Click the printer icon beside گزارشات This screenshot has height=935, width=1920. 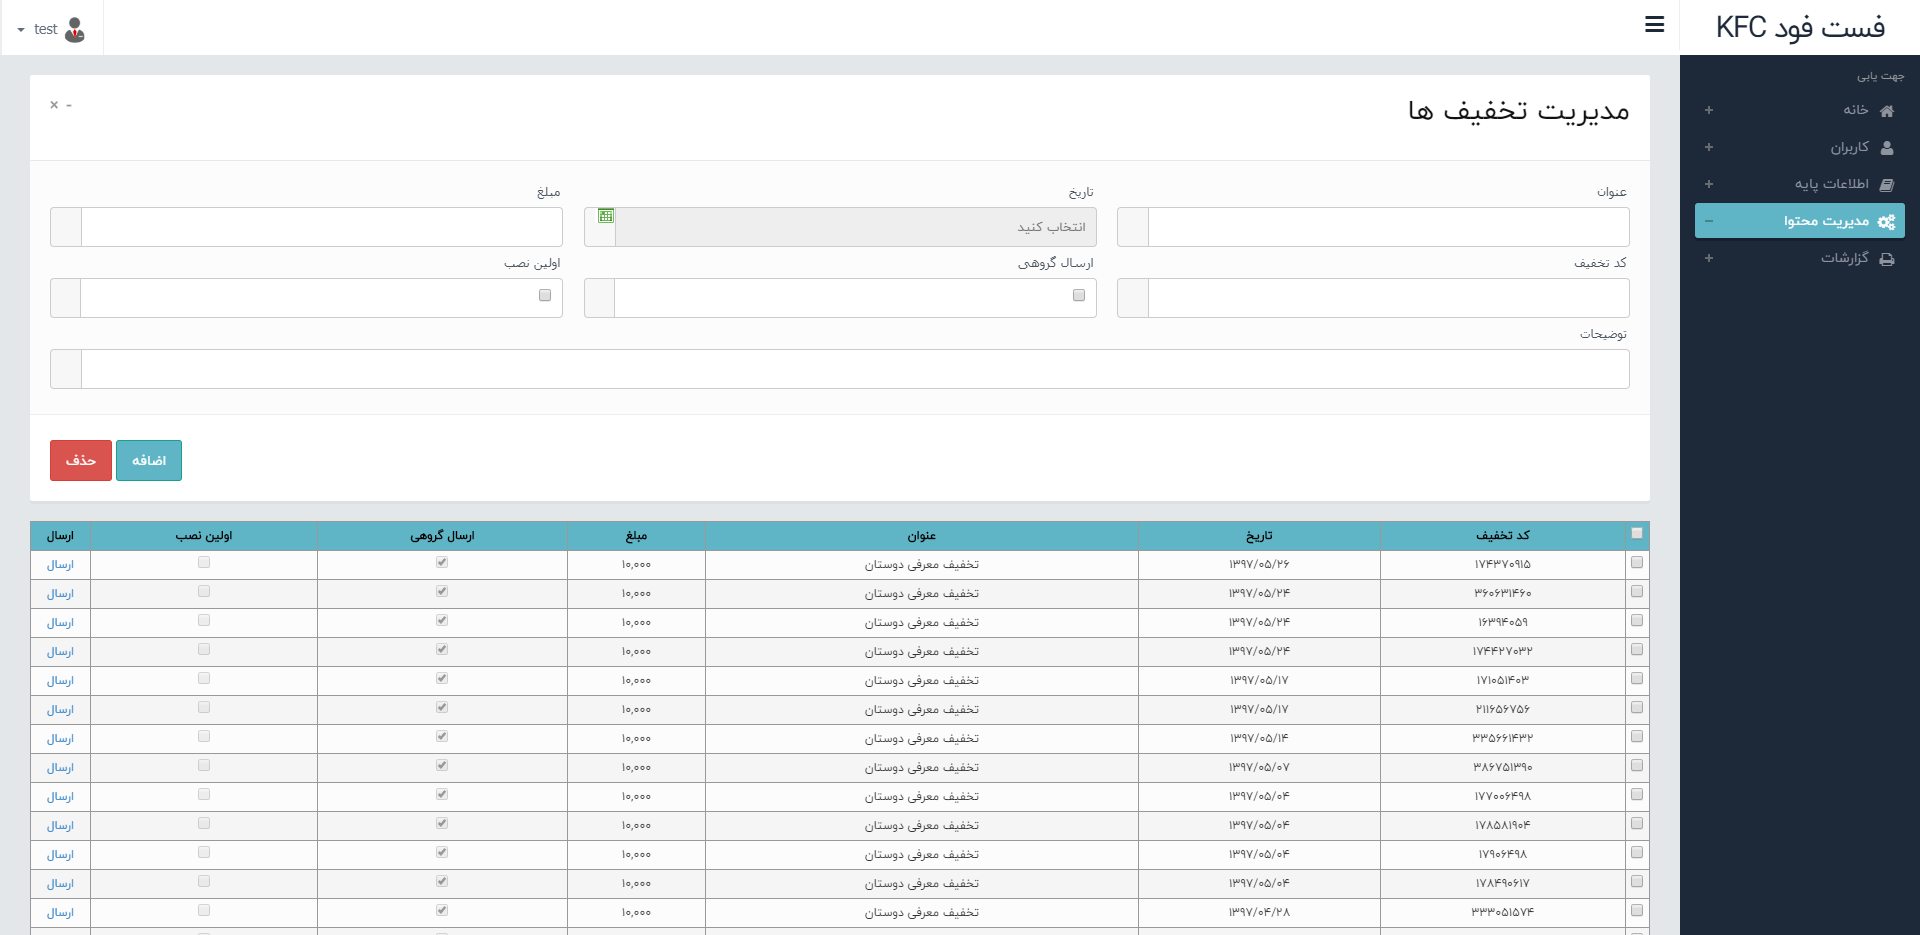pos(1887,259)
